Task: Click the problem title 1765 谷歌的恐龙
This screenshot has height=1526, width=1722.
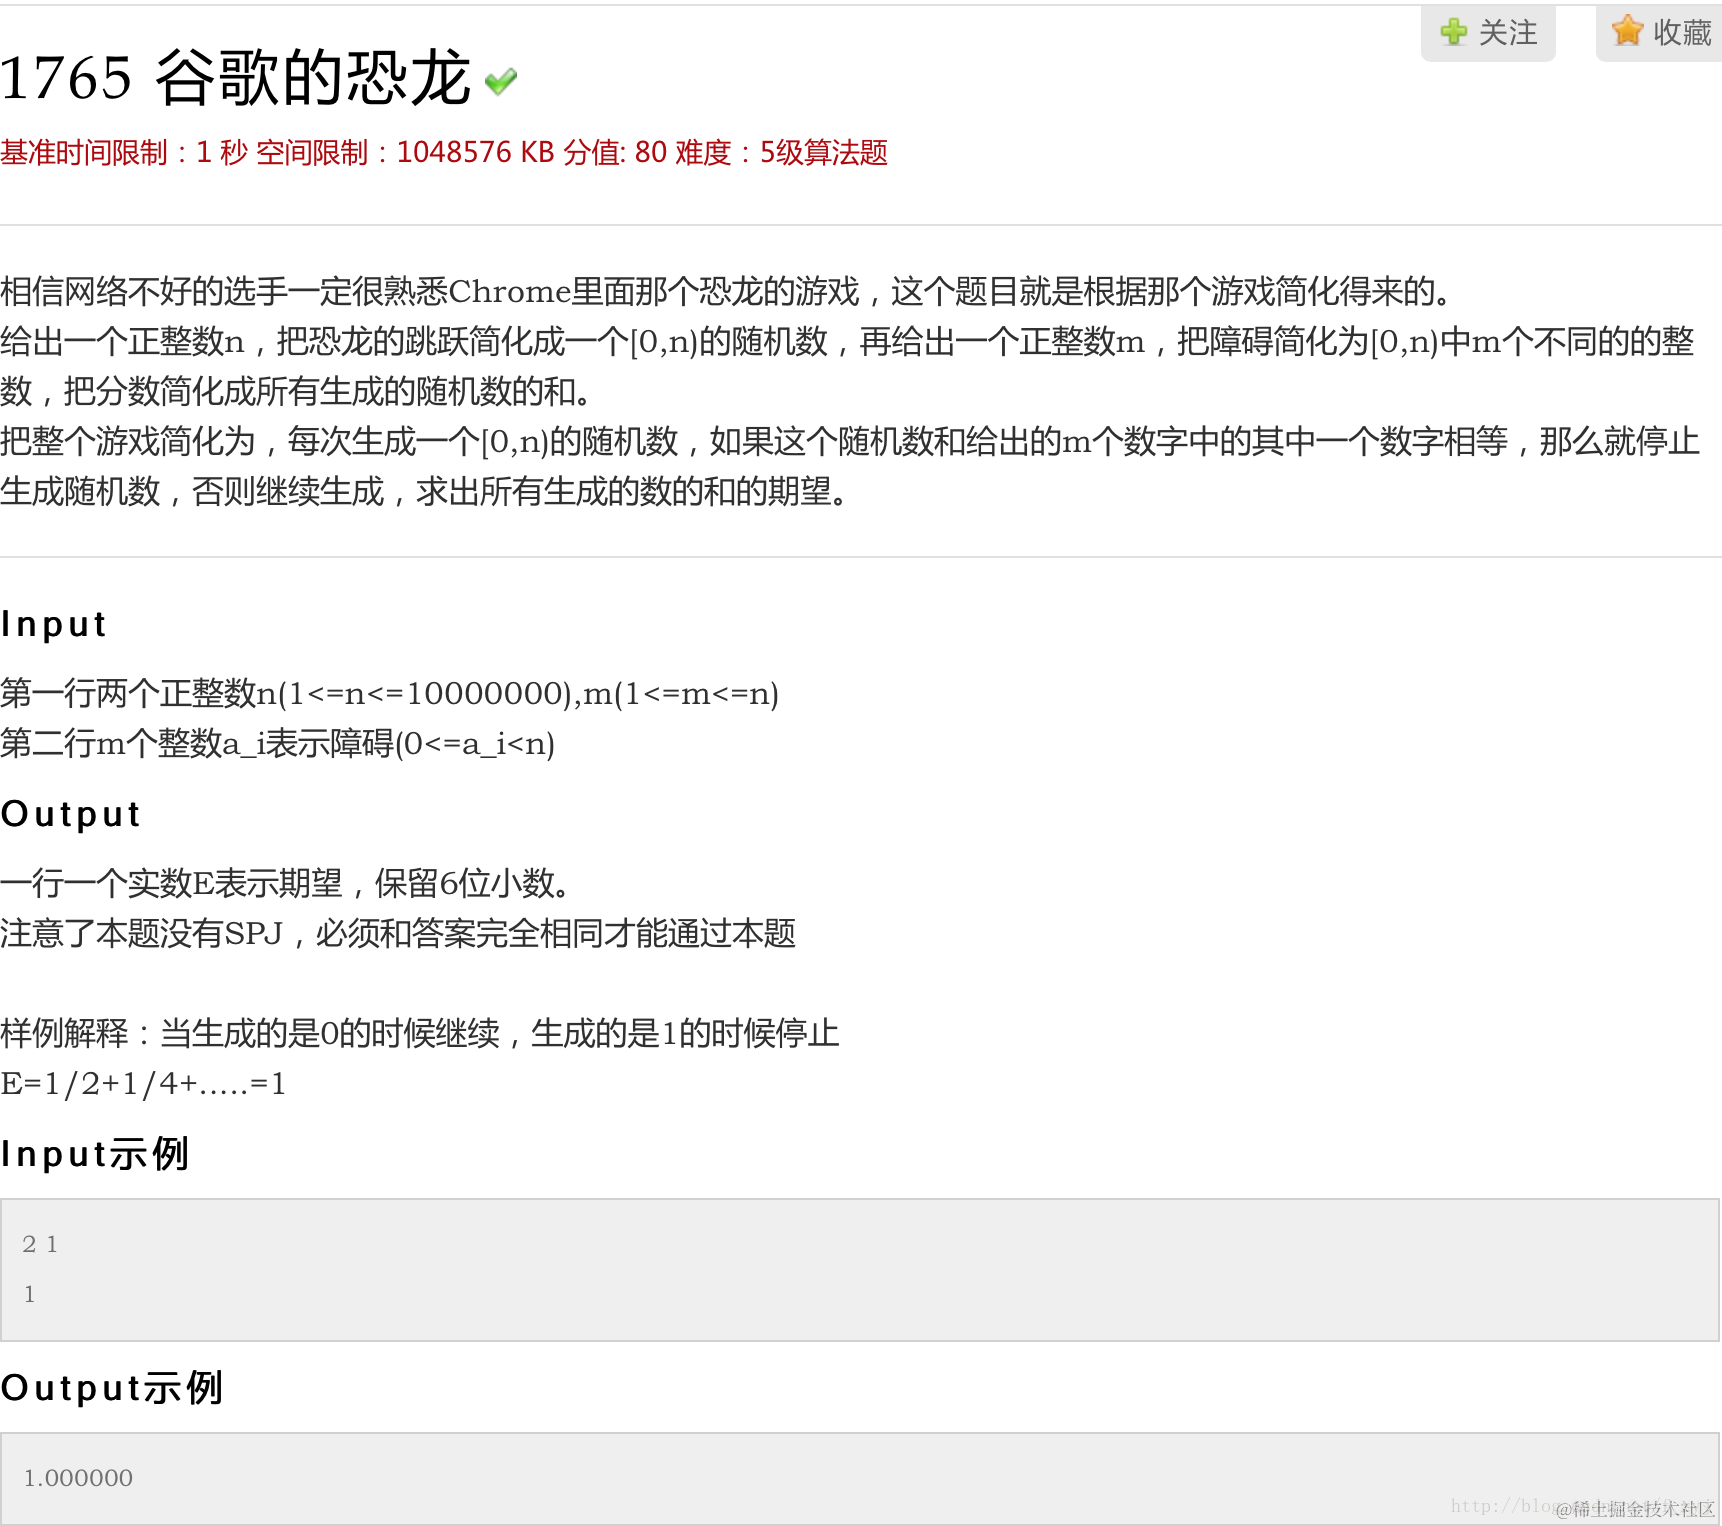Action: (235, 78)
